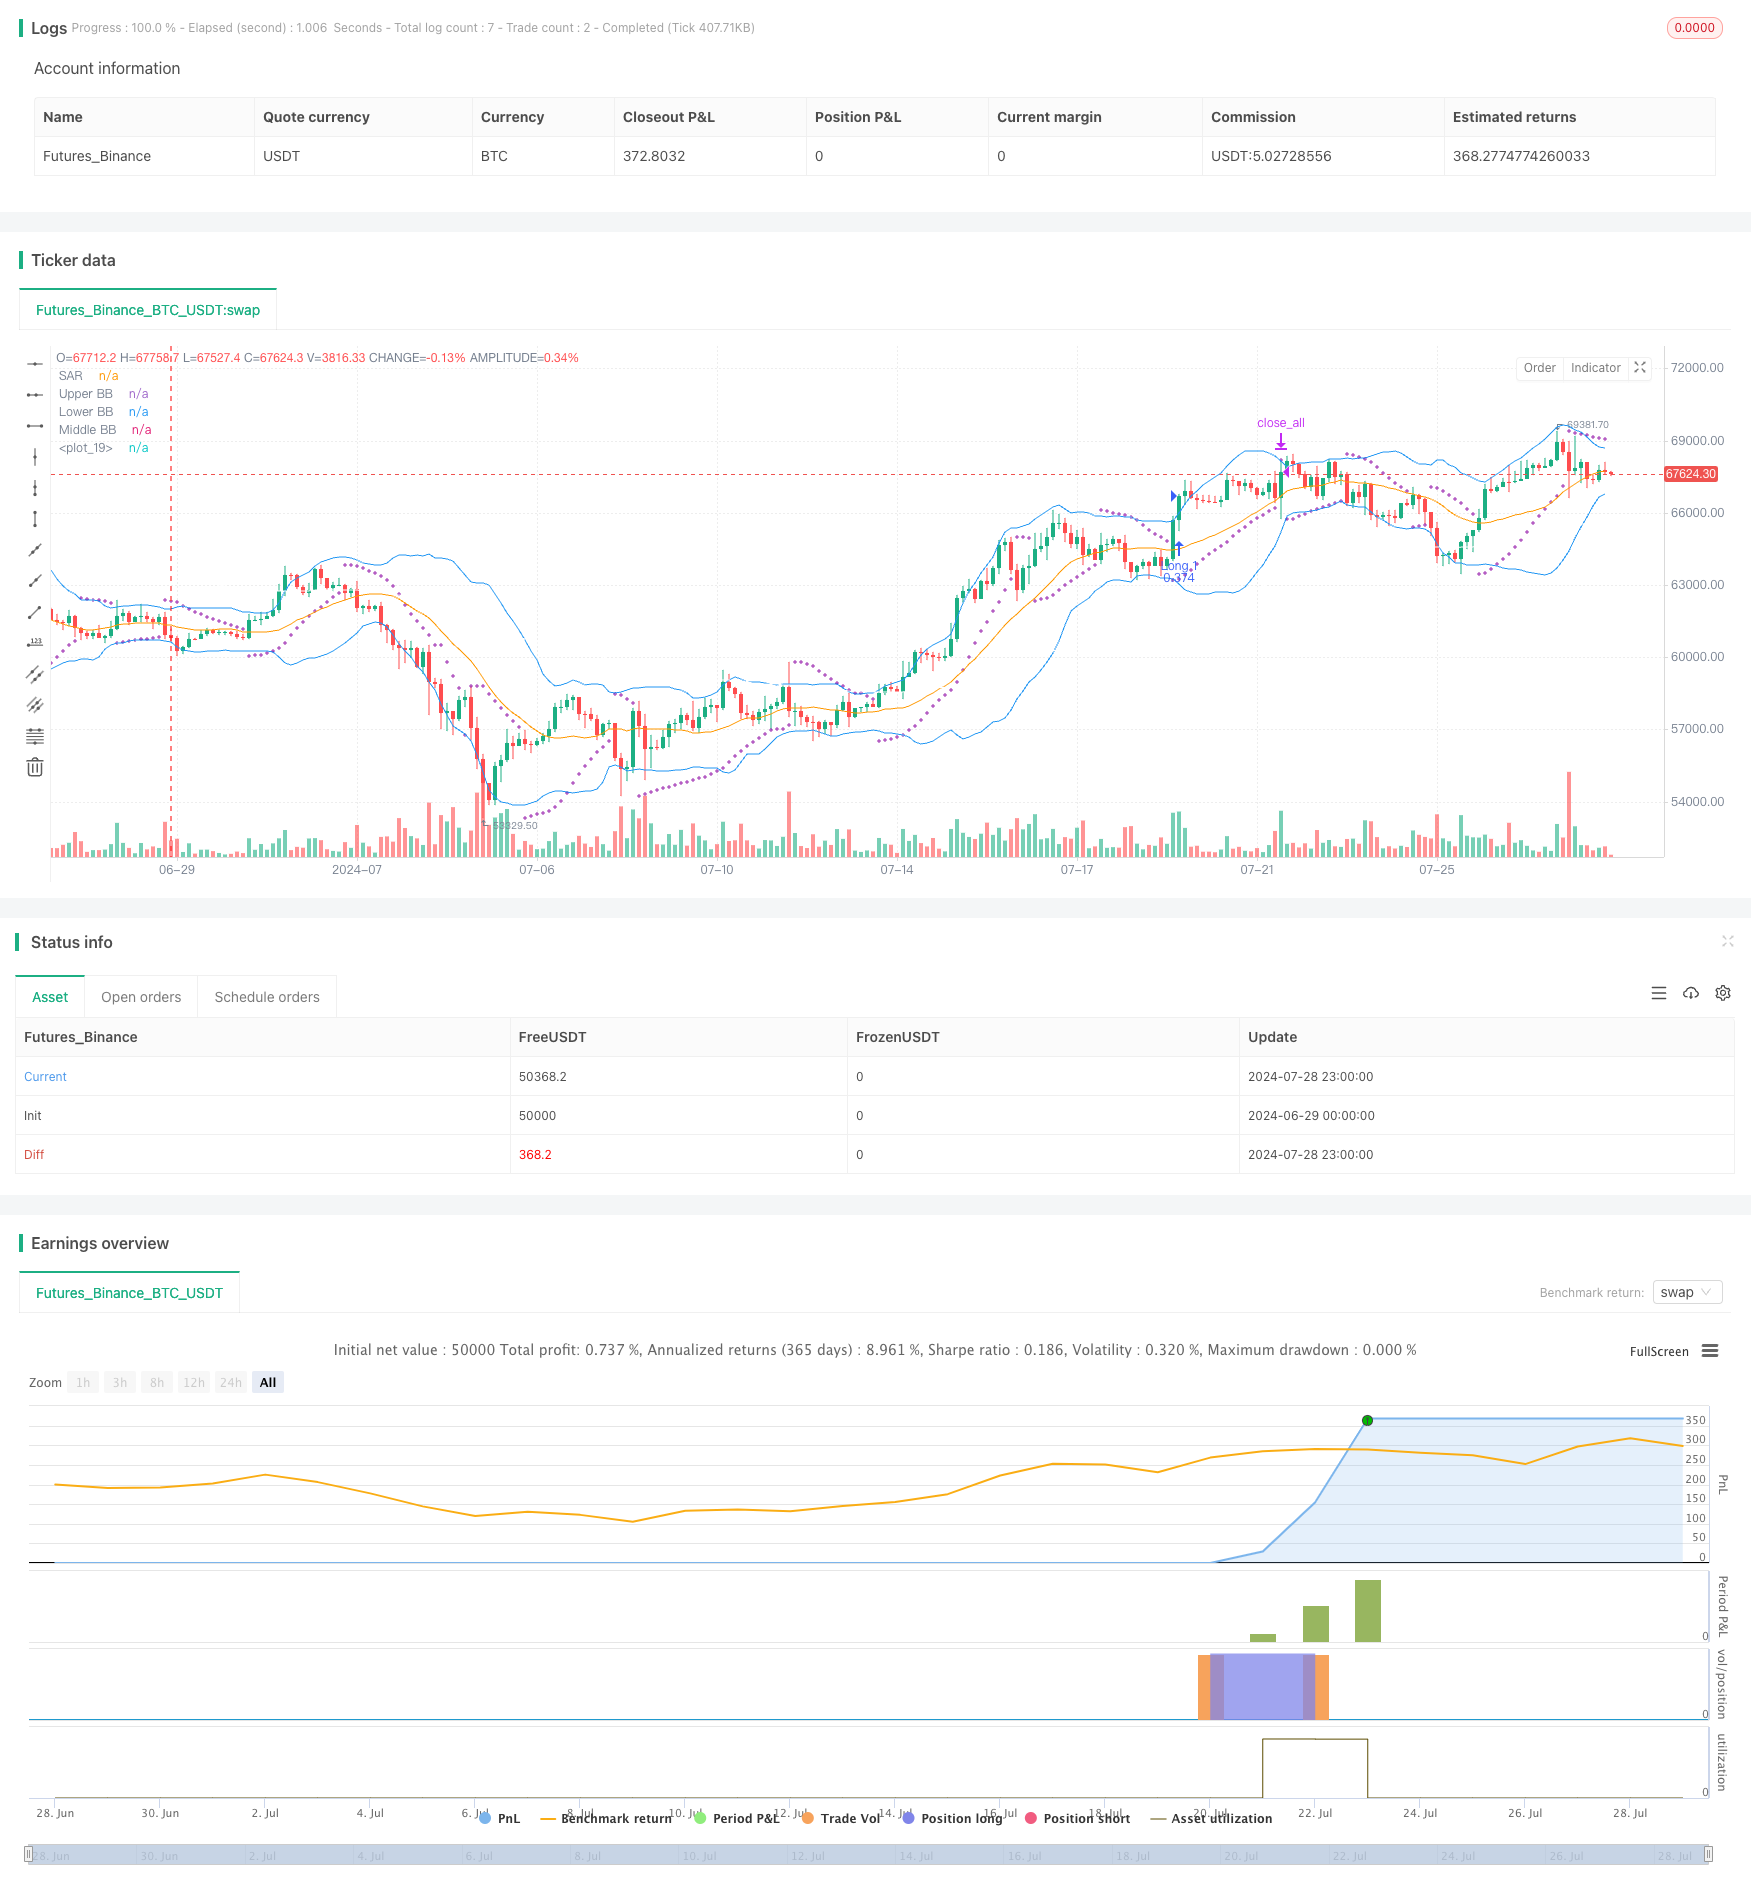This screenshot has height=1894, width=1751.
Task: Download status info via cloud icon
Action: [1691, 993]
